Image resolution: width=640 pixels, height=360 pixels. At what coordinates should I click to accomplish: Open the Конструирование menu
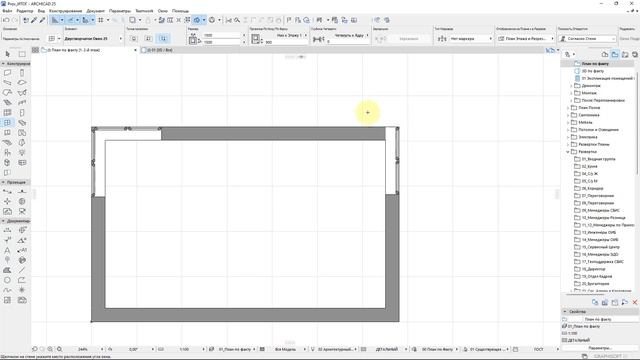65,11
